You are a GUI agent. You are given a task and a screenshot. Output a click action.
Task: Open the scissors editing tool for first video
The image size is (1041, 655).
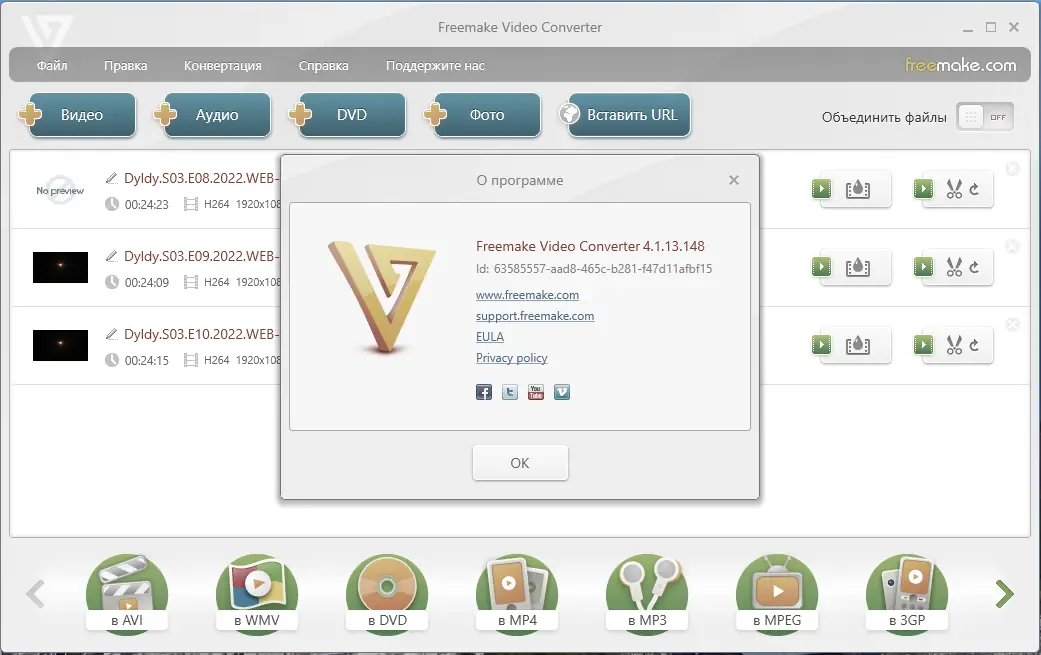950,188
